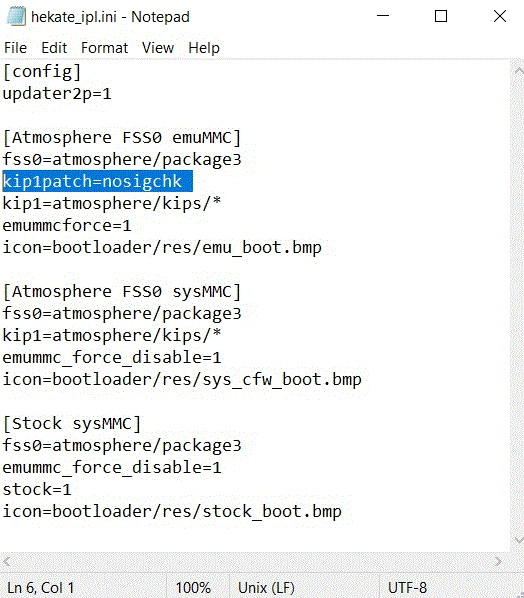
Task: Click the UTF-8 encoding status bar label
Action: 407,587
